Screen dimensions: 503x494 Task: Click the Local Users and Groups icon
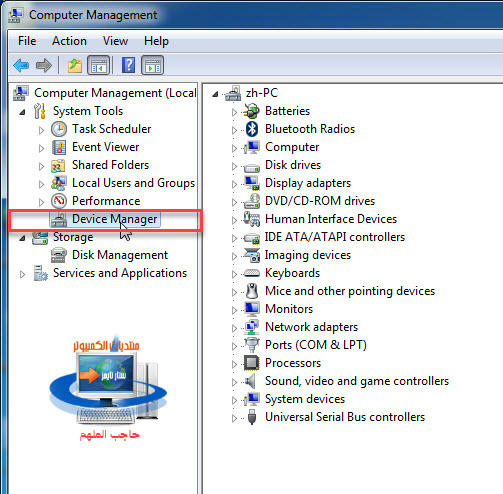pos(59,183)
